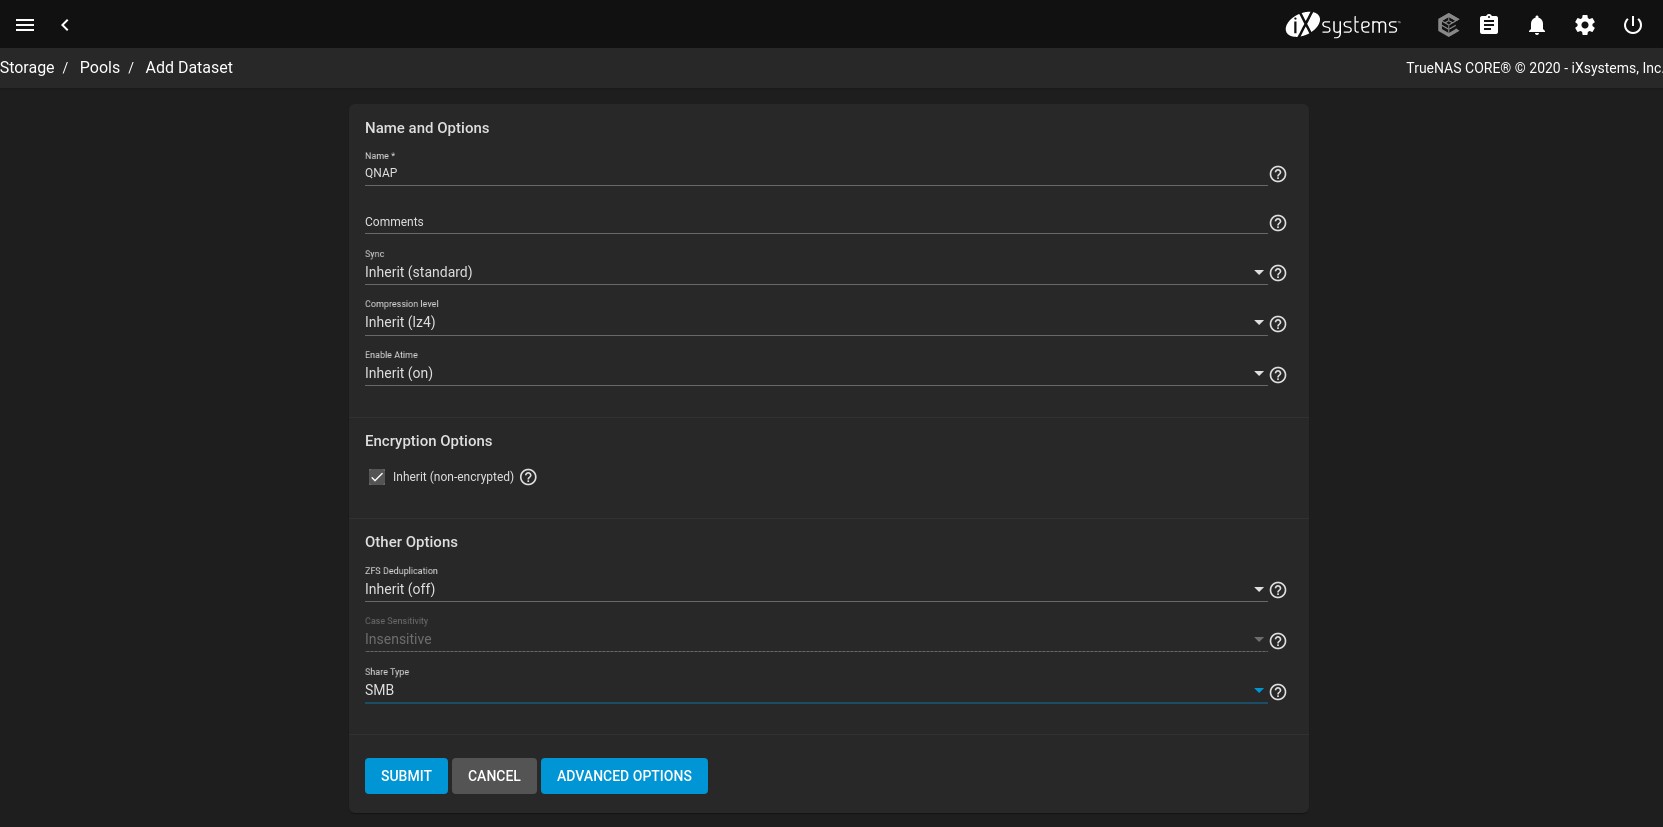Navigate to Pools breadcrumb link
The image size is (1663, 827).
100,67
